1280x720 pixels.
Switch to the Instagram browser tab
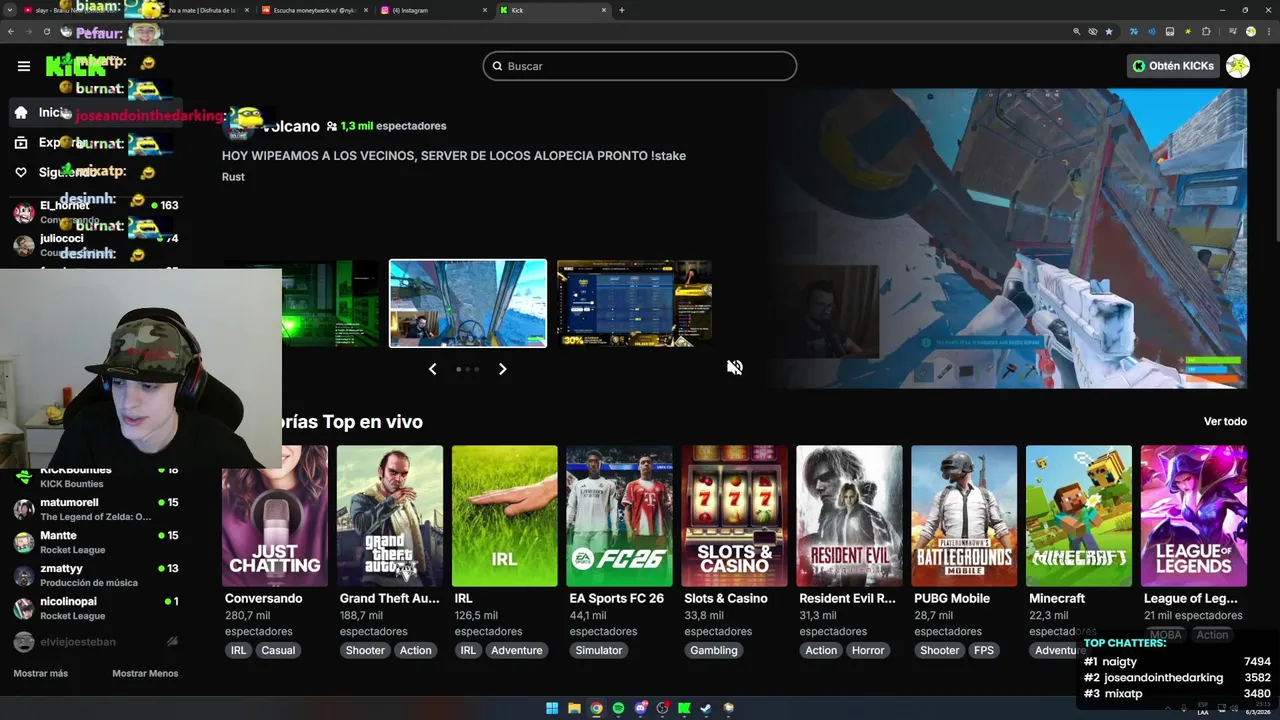click(433, 10)
